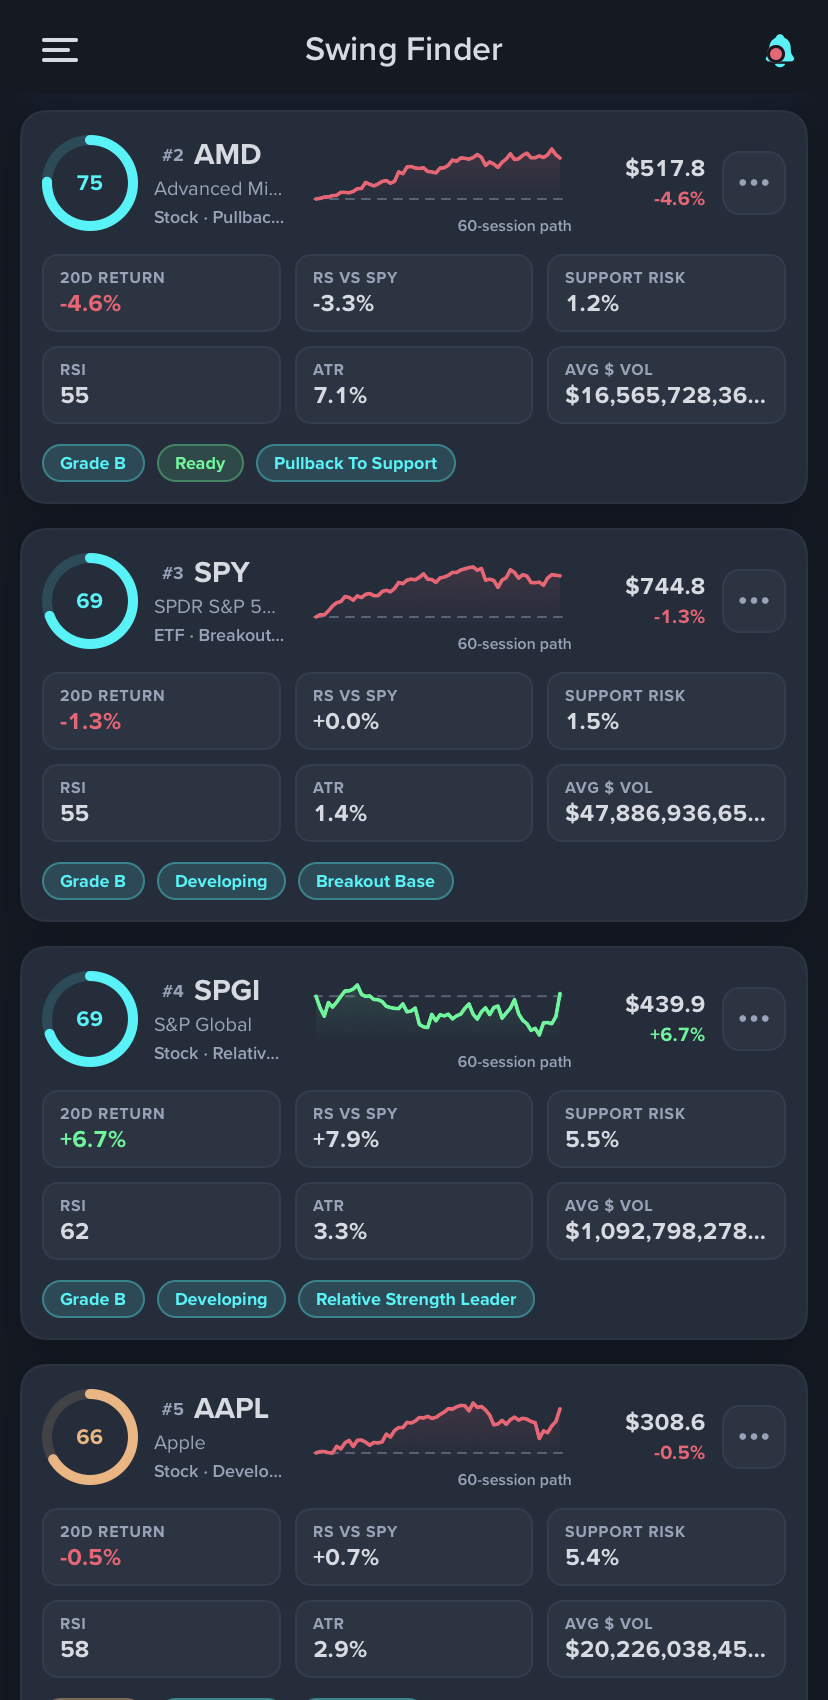This screenshot has height=1700, width=828.
Task: Tap SPY Support Risk 1.5% tile
Action: 666,711
